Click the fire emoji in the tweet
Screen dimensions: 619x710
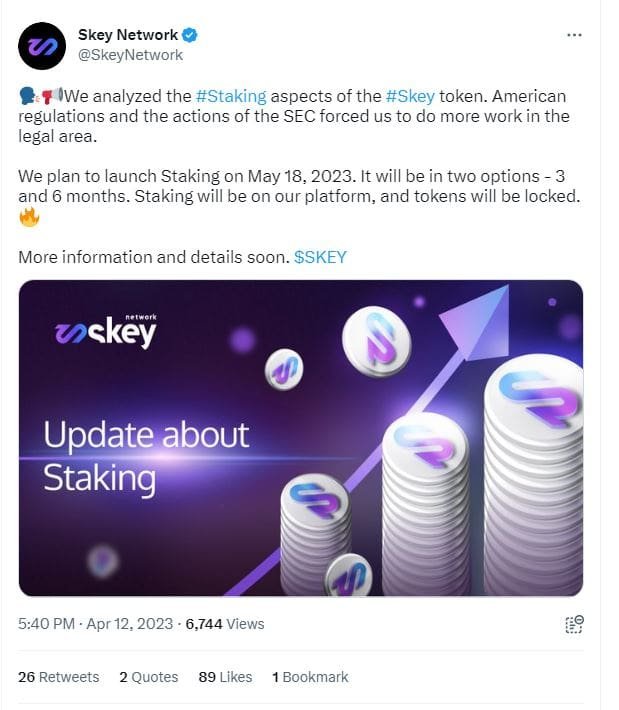click(x=29, y=217)
